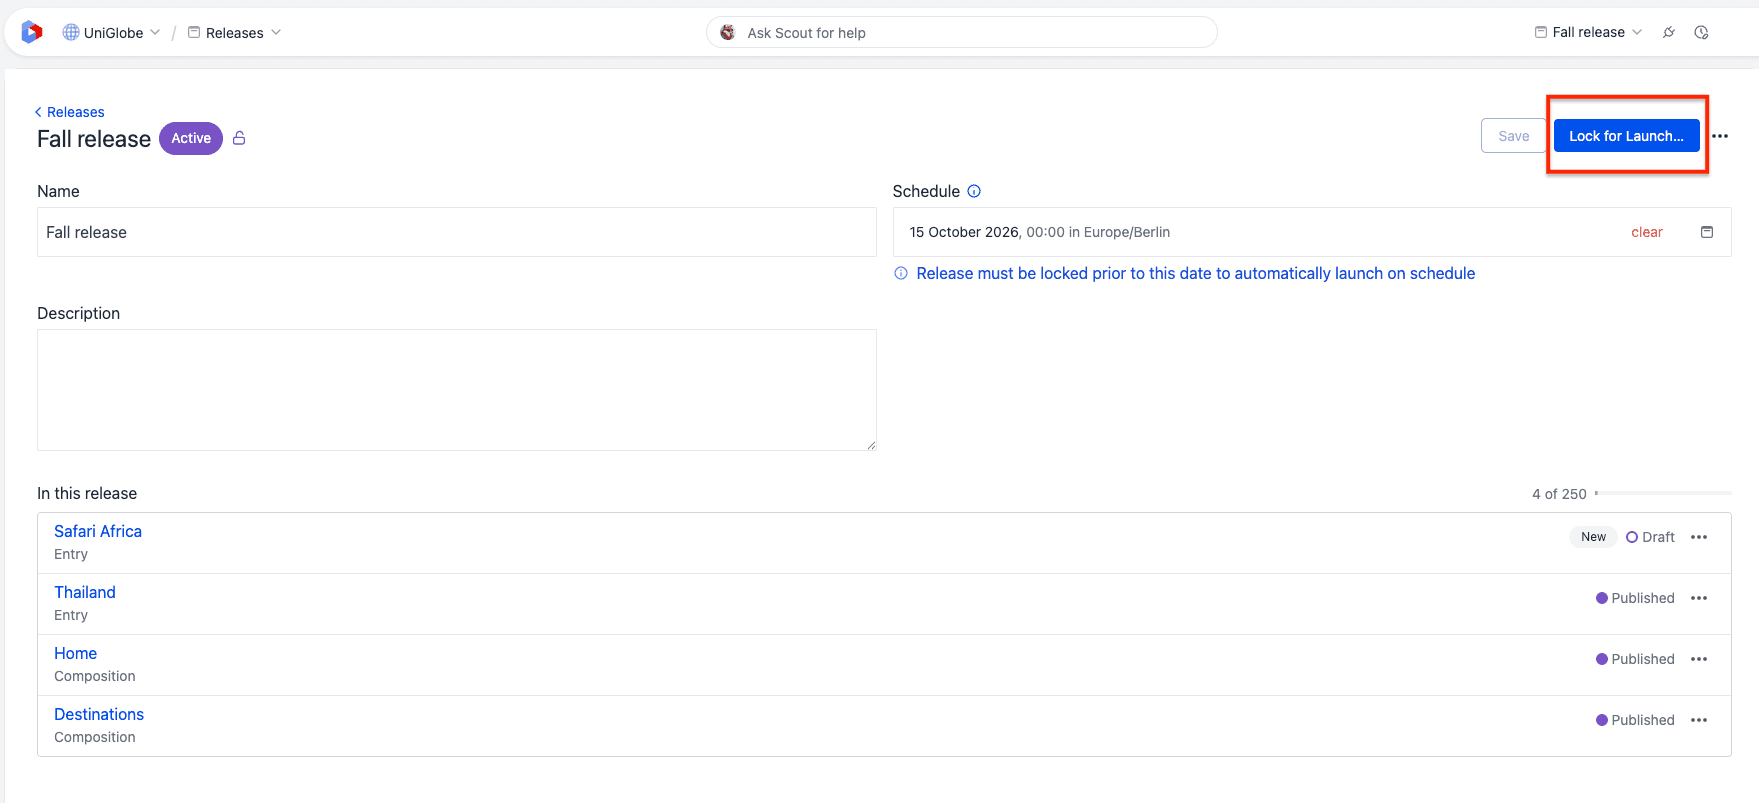Open the Safari Africa row ellipsis menu
1759x803 pixels.
pyautogui.click(x=1699, y=537)
